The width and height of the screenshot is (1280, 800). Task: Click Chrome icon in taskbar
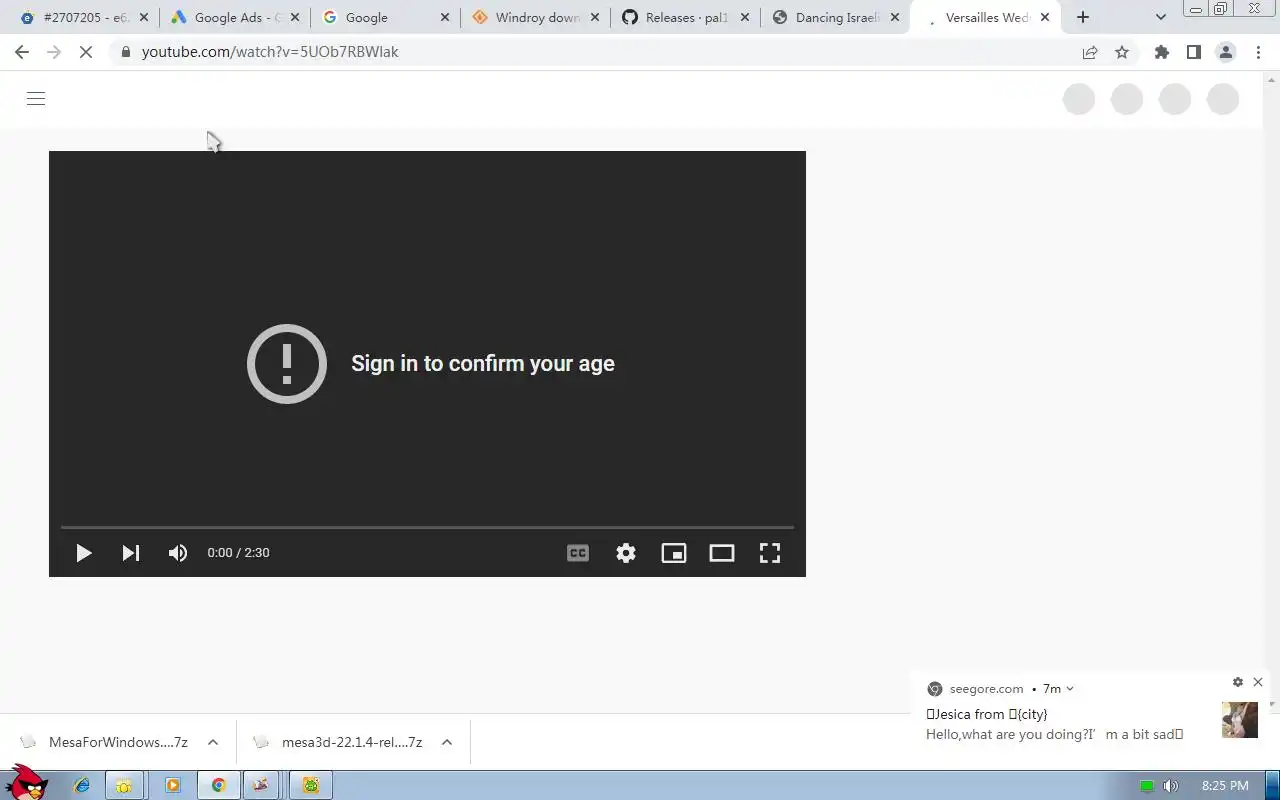point(218,786)
